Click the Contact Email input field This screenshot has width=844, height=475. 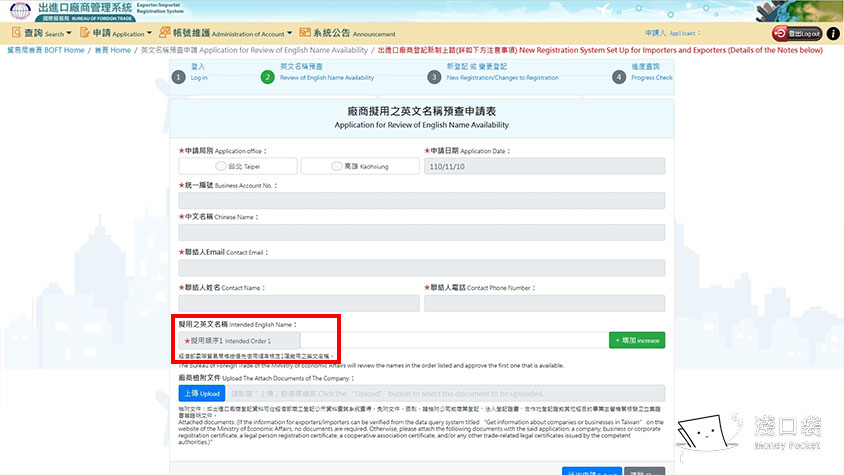tap(421, 268)
